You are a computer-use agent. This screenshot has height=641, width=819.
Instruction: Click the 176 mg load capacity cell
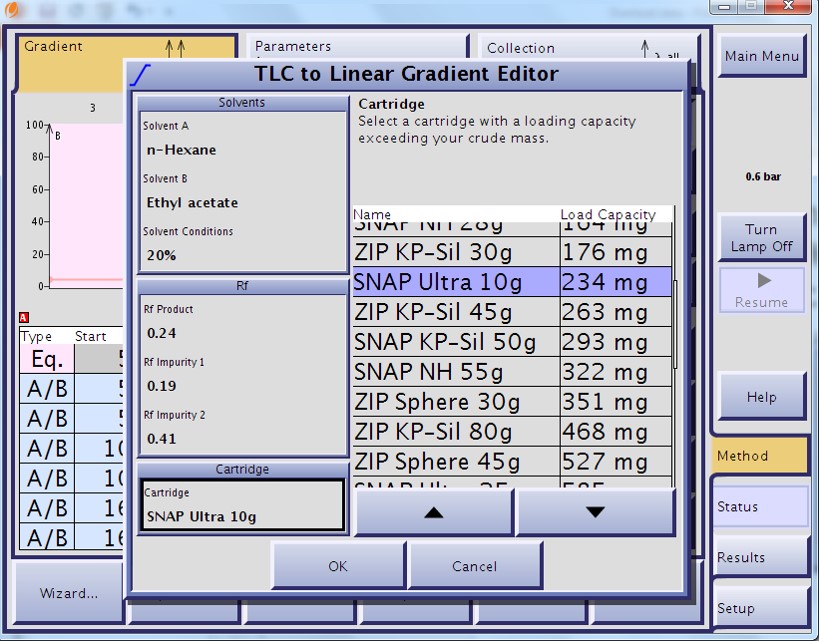[x=616, y=252]
